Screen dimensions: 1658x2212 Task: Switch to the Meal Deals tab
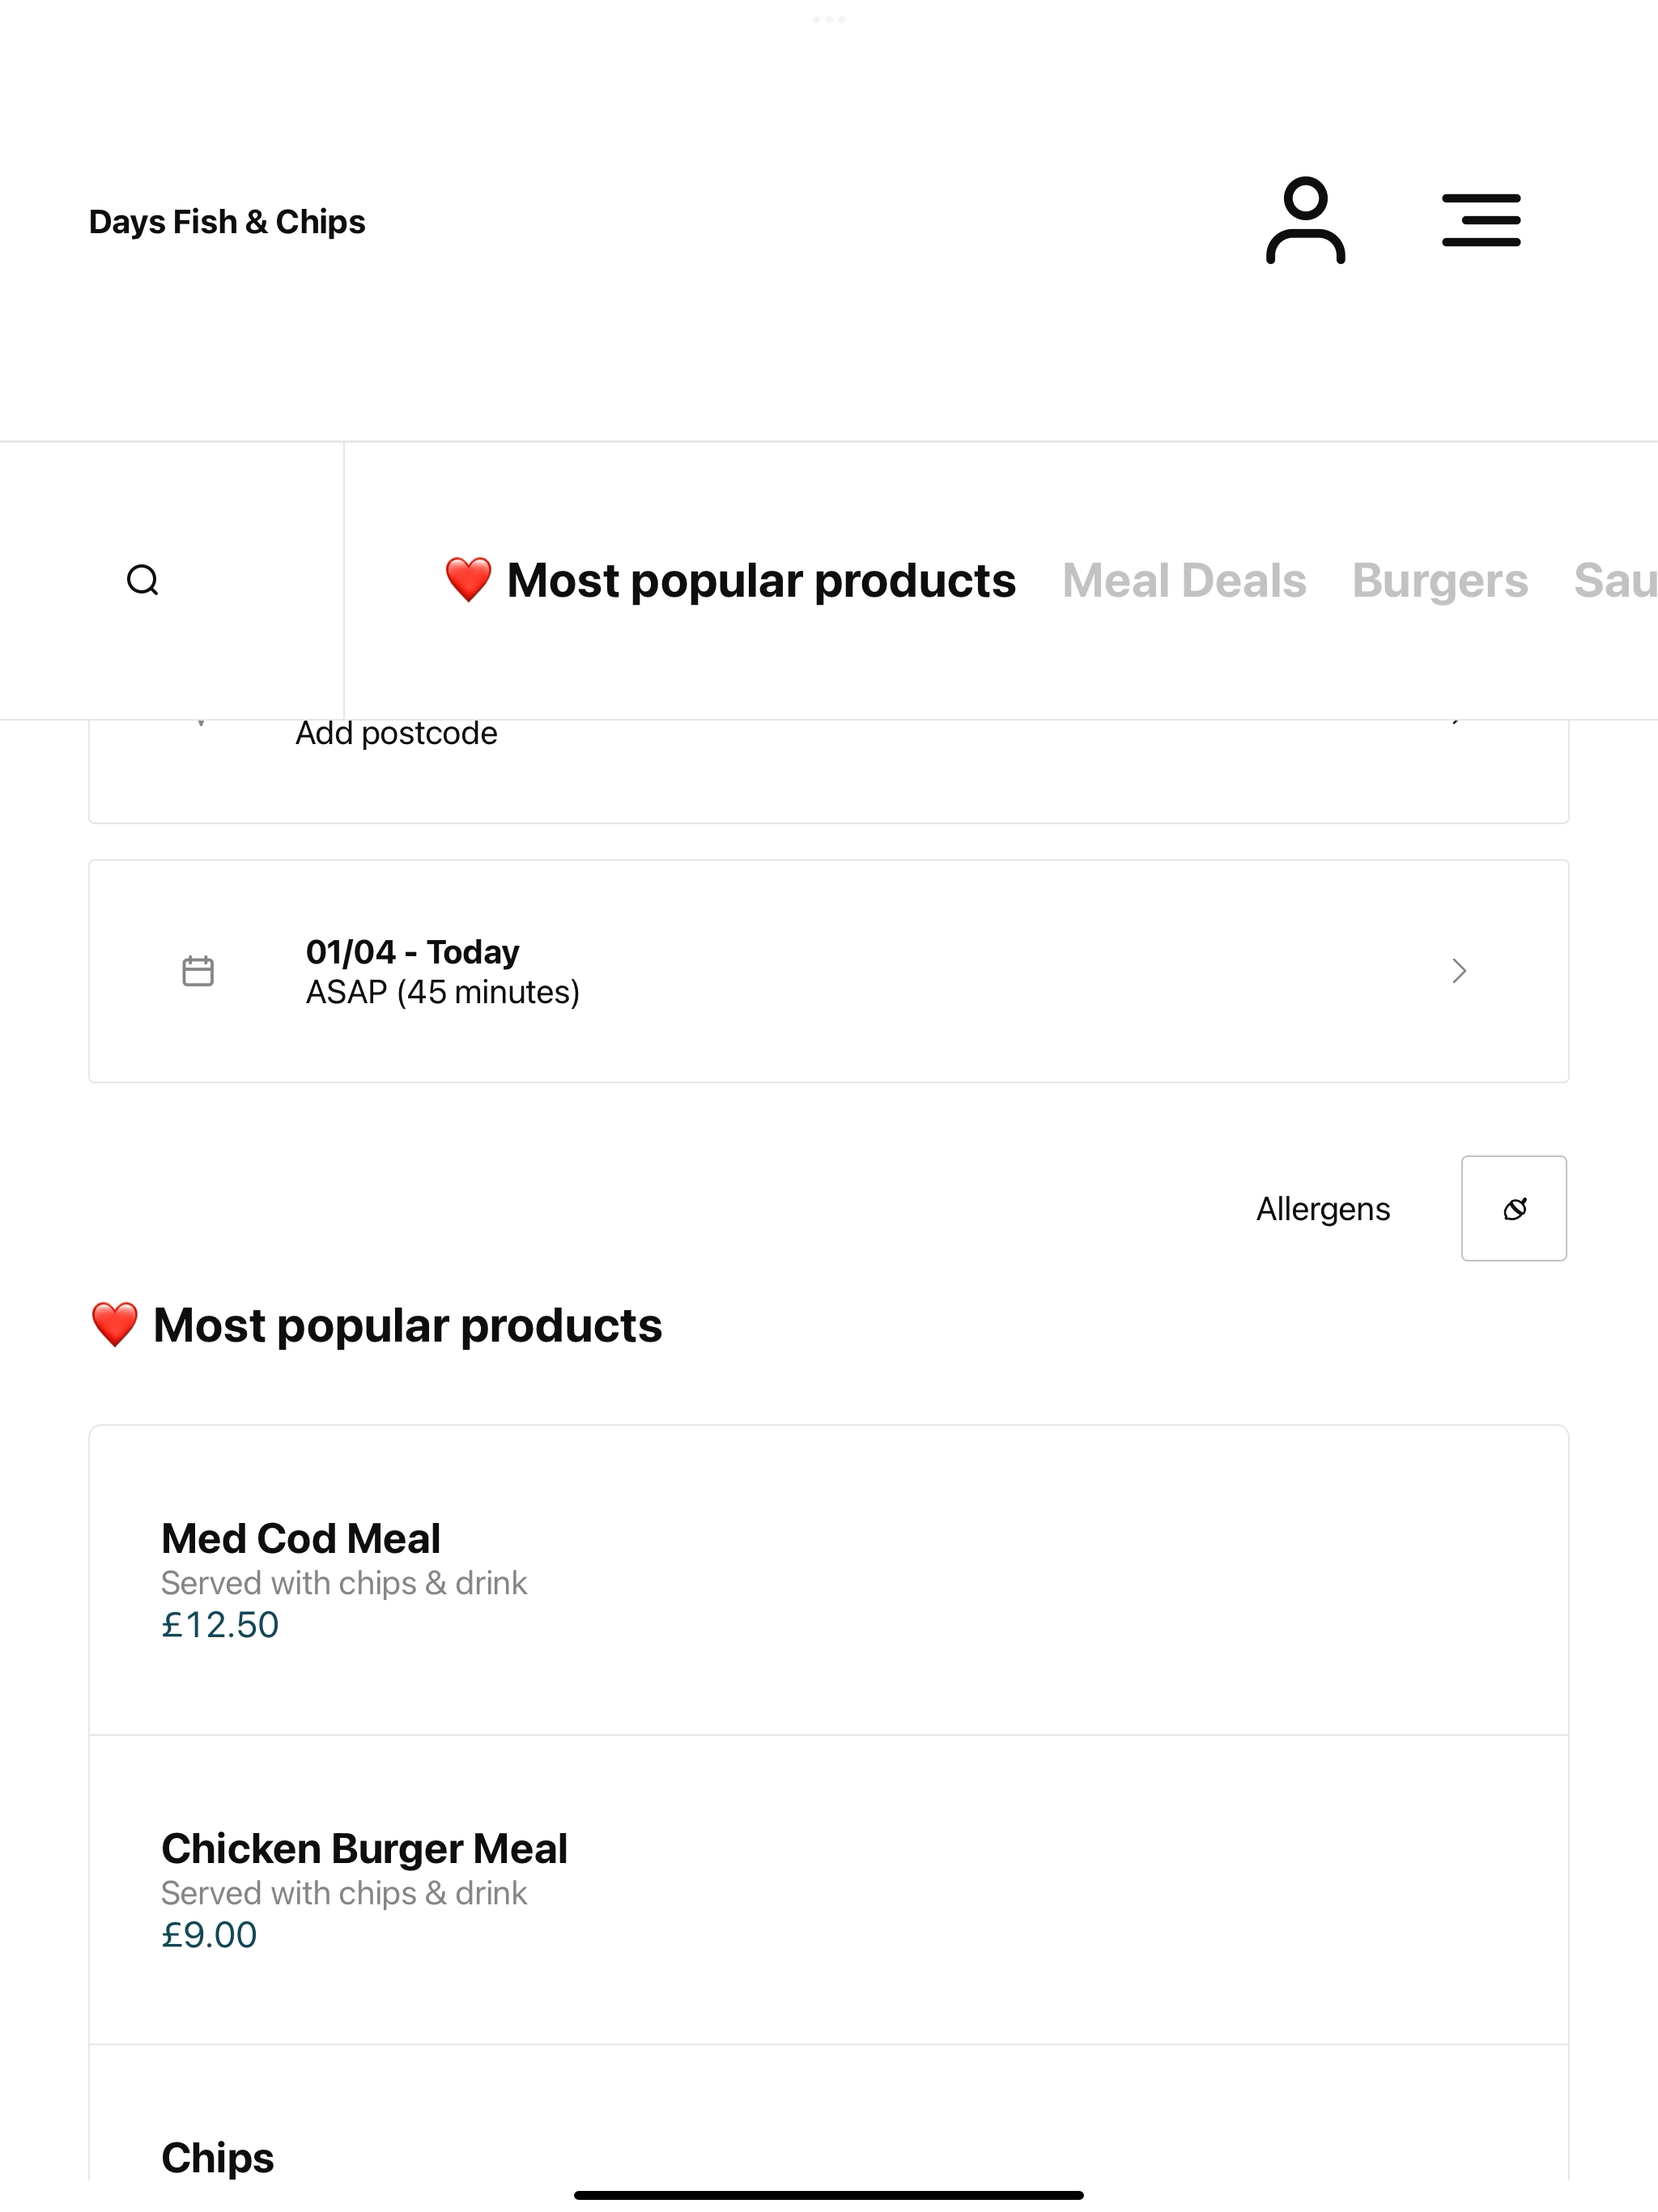click(x=1184, y=580)
